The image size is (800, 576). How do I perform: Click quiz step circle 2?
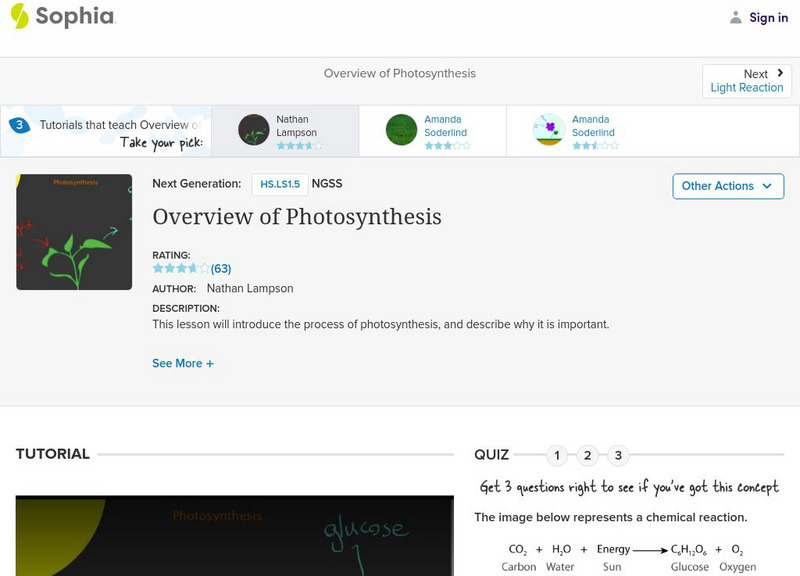tap(588, 454)
